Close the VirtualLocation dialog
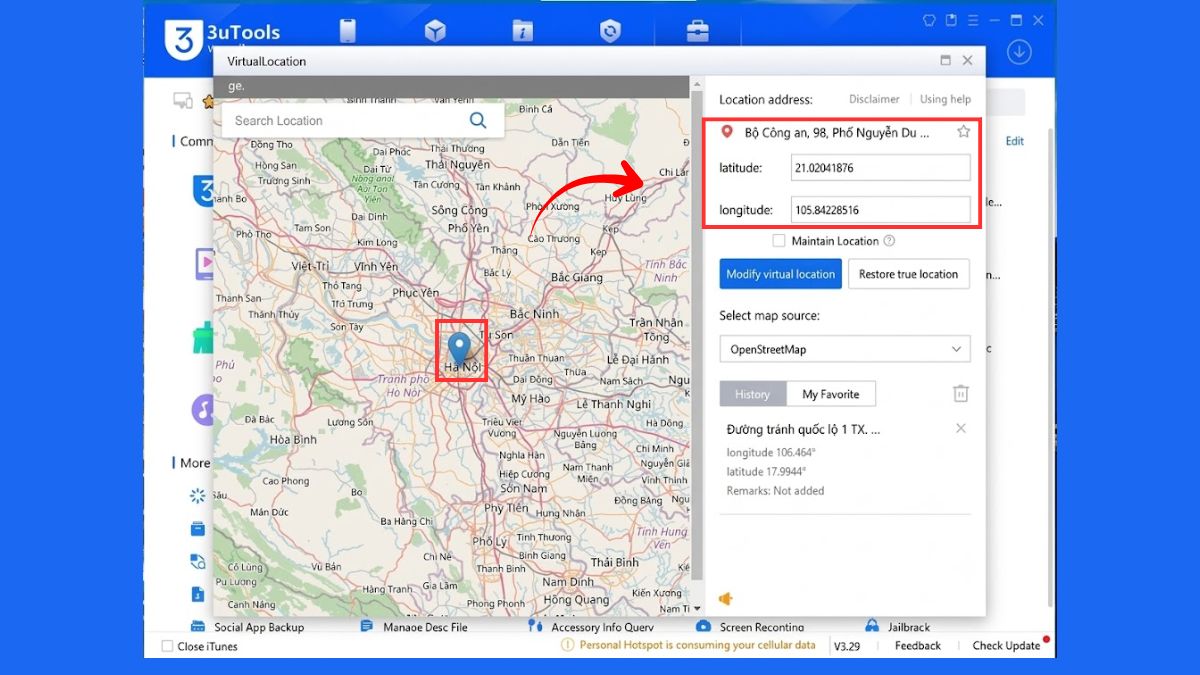This screenshot has height=675, width=1200. tap(967, 61)
